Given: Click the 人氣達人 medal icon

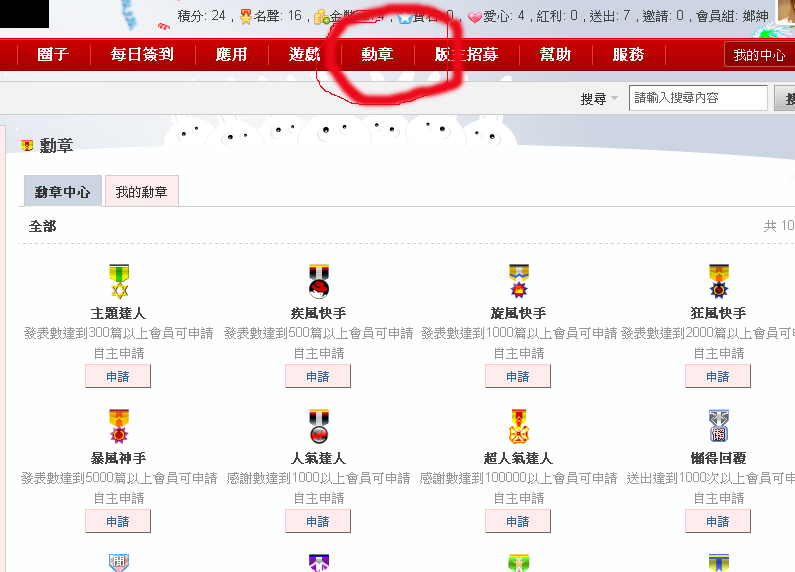Looking at the screenshot, I should point(319,426).
